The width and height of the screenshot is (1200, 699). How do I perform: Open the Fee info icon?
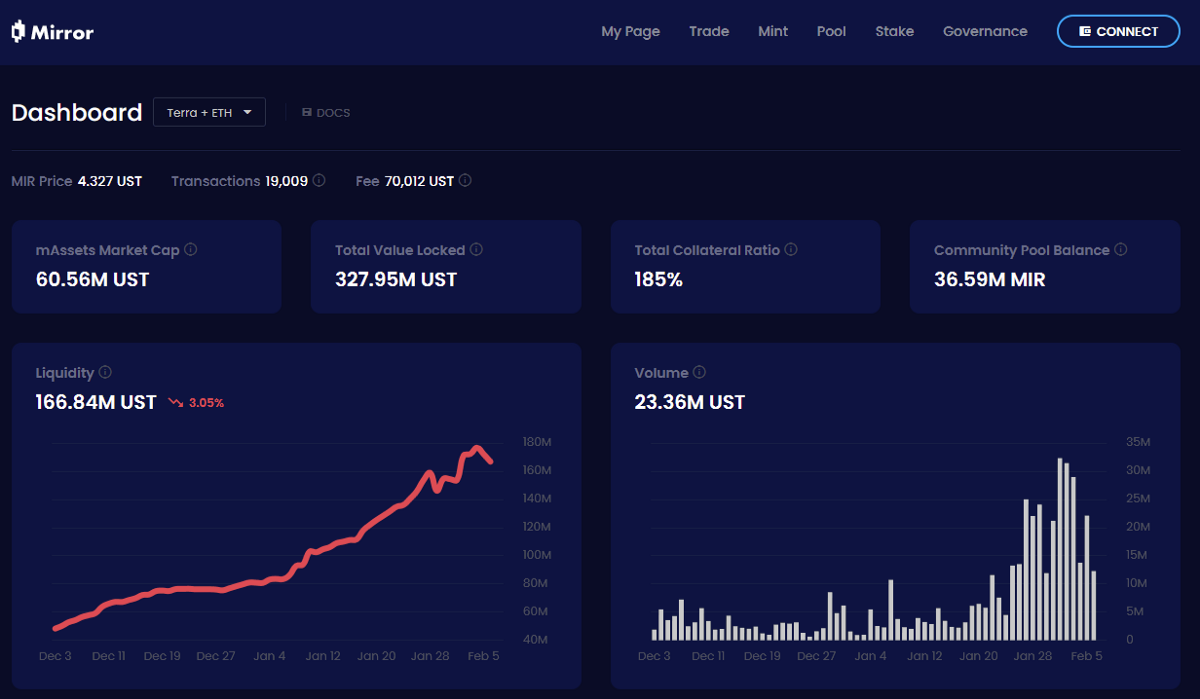coord(465,181)
